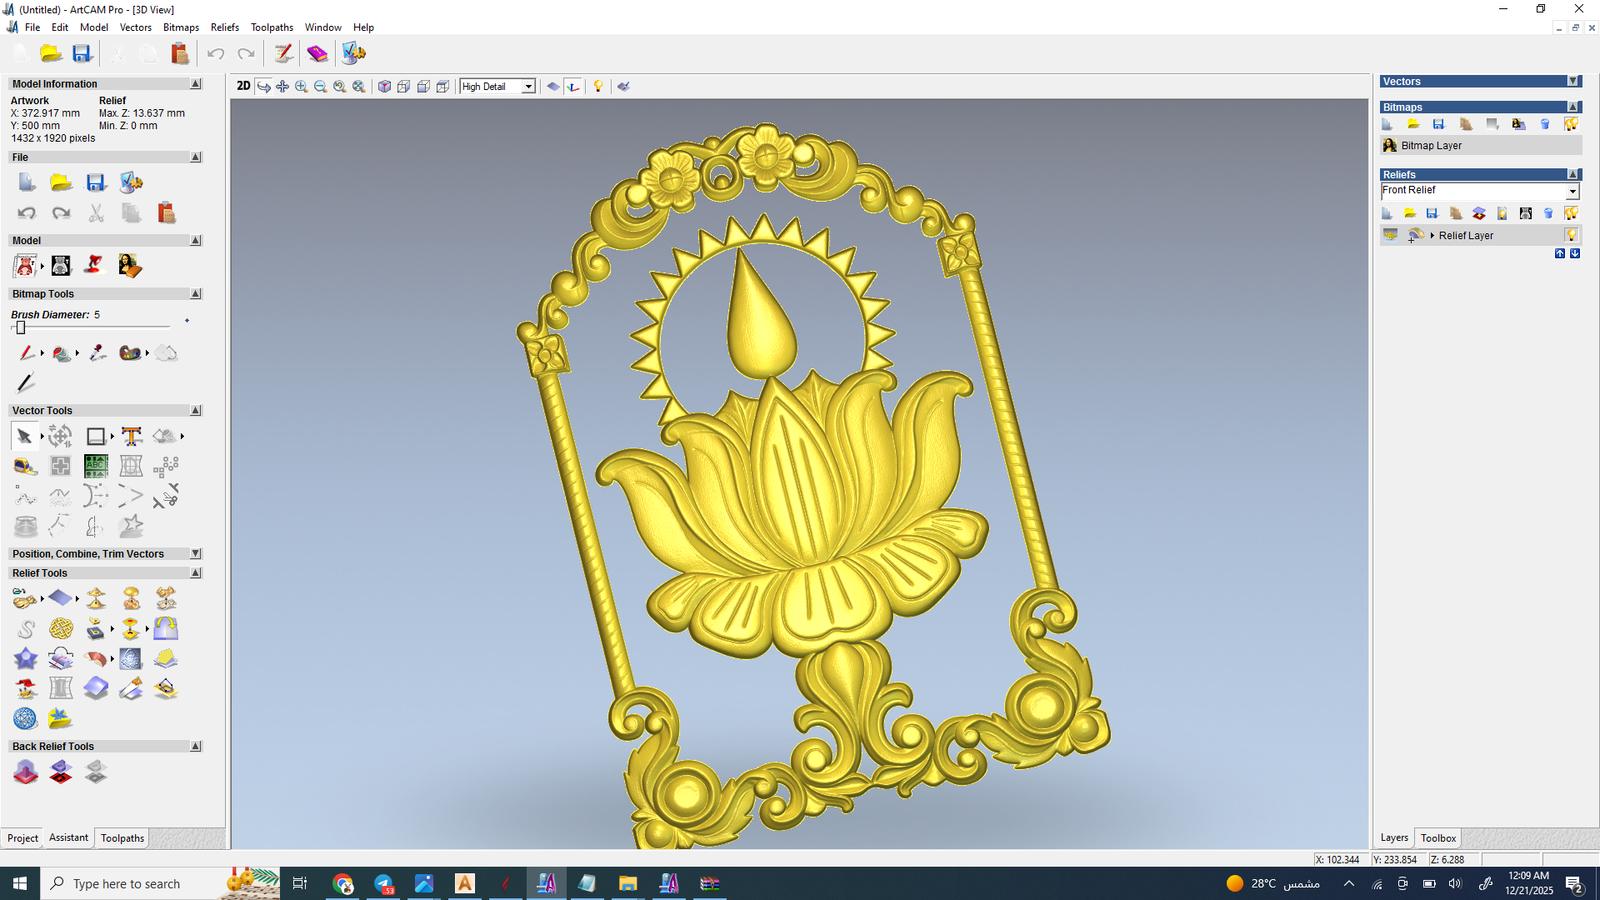Viewport: 1600px width, 900px height.
Task: Select the vector selection arrow tool
Action: [x=24, y=437]
